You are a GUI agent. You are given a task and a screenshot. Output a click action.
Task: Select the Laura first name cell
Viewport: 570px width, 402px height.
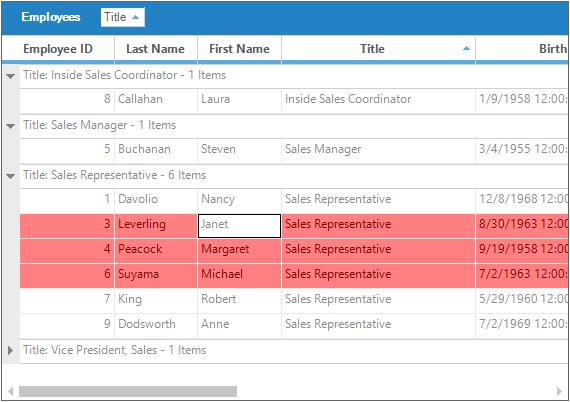click(239, 100)
